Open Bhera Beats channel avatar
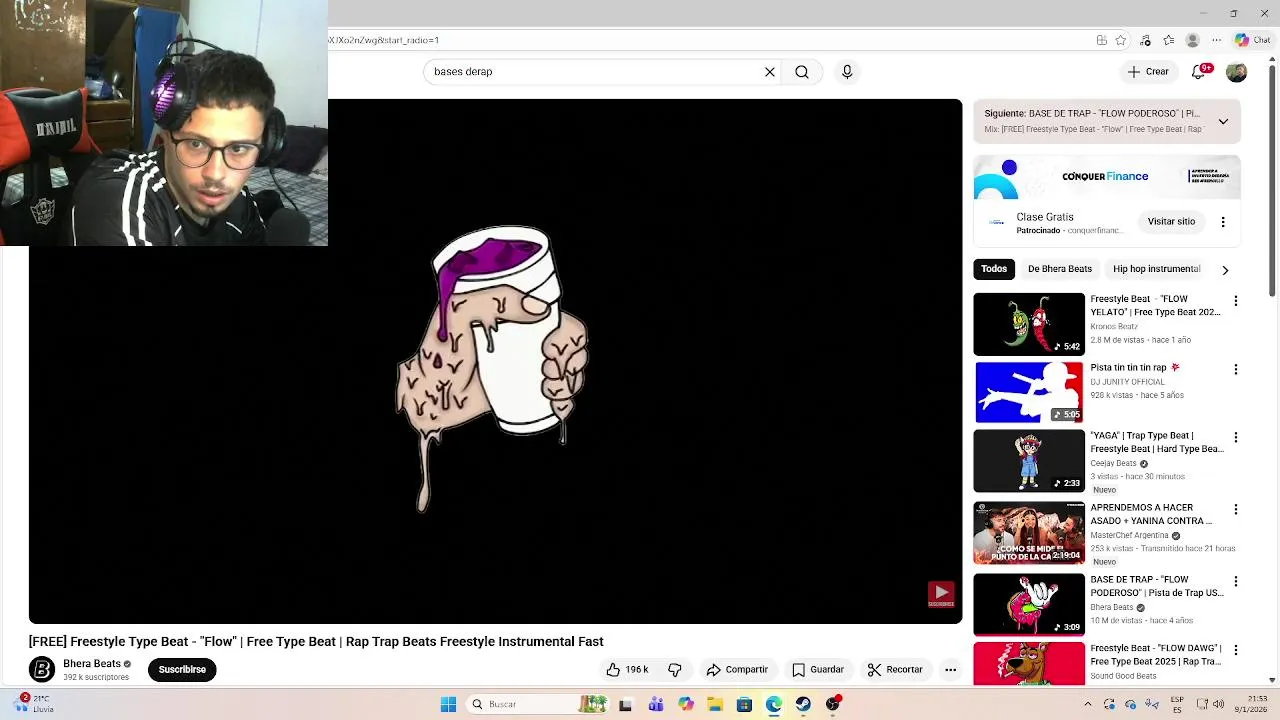Viewport: 1280px width, 720px height. coord(42,670)
